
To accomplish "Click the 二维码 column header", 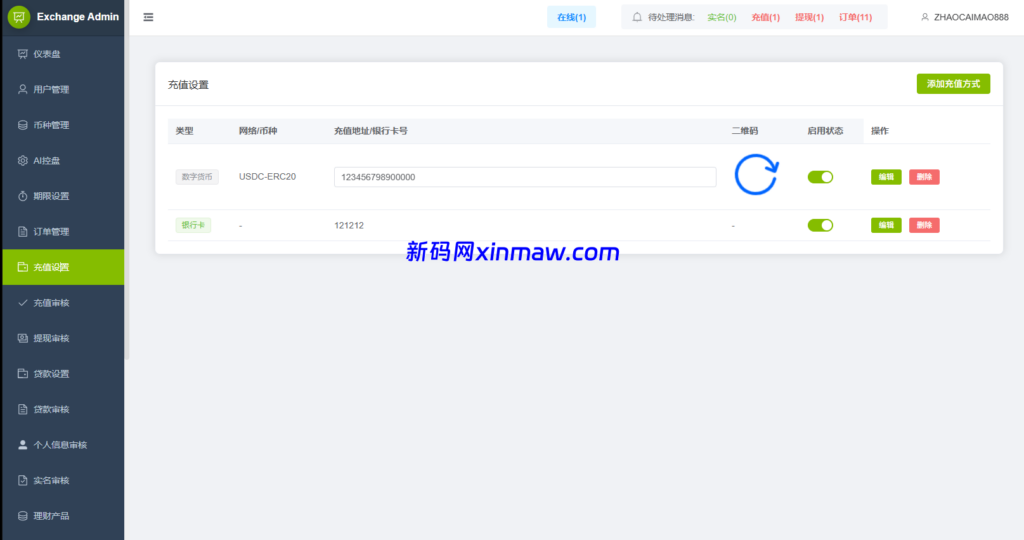I will pos(744,131).
